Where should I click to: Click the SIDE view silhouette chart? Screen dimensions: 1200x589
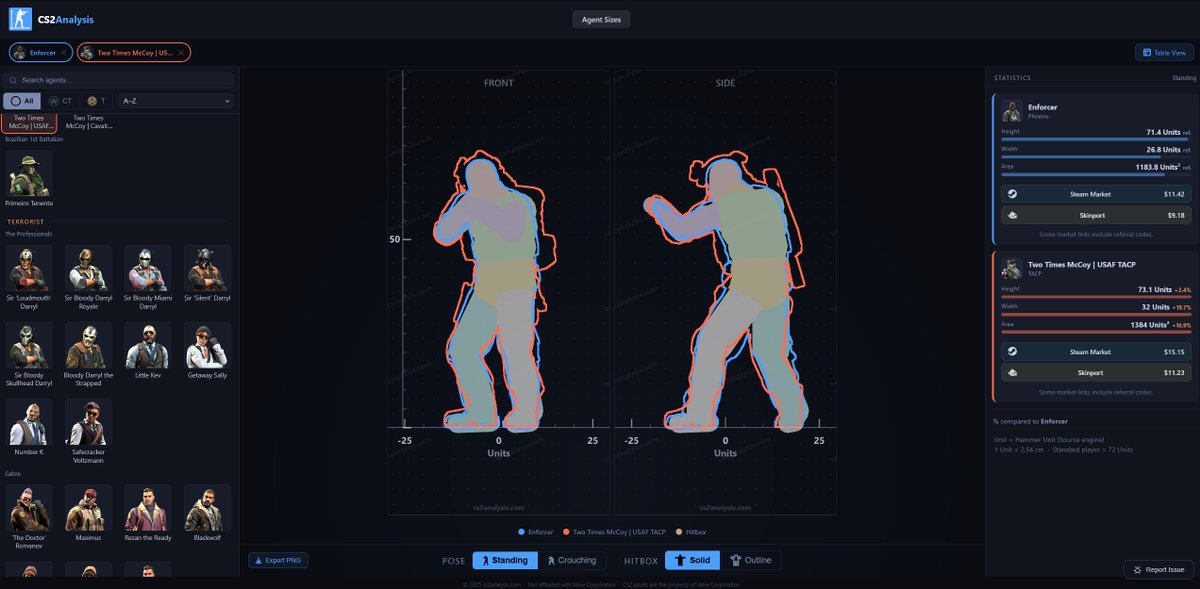tap(725, 292)
